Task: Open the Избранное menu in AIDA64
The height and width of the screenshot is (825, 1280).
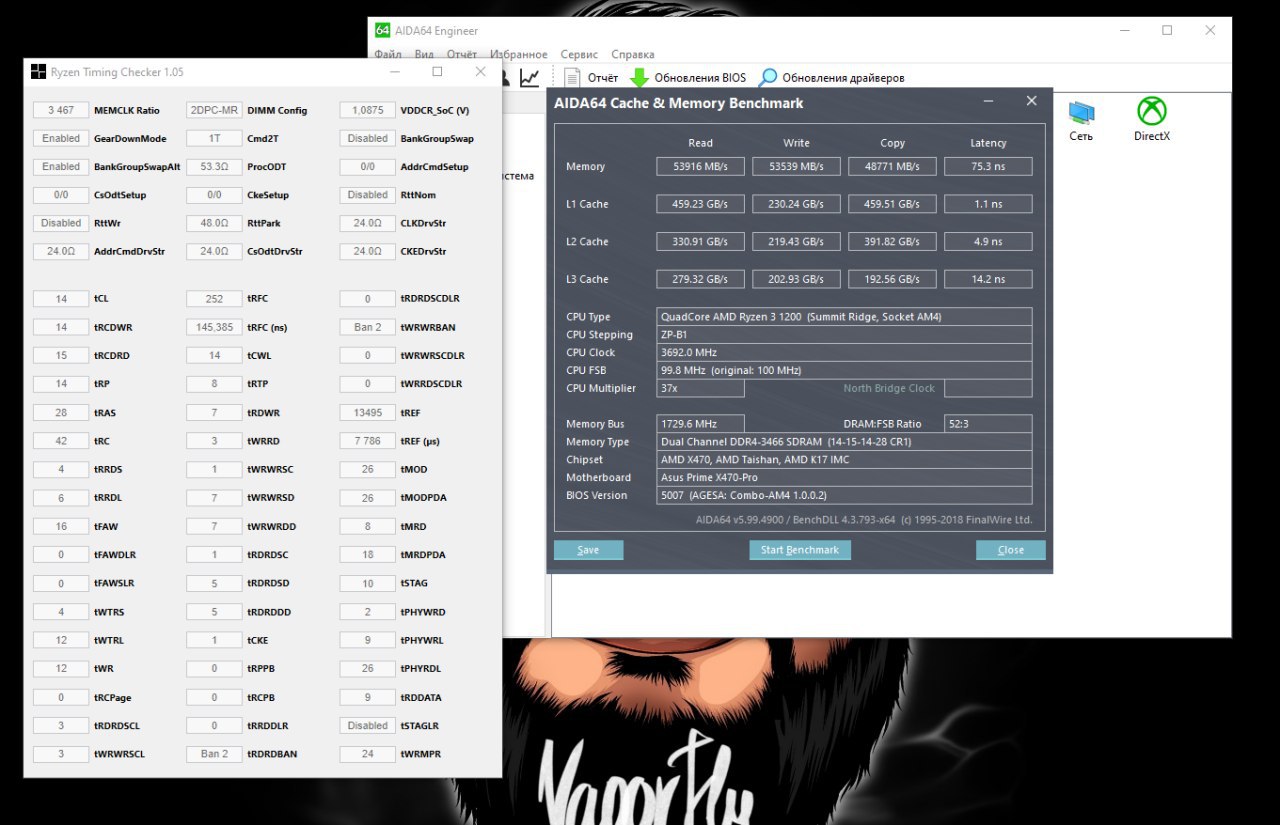Action: (x=519, y=54)
